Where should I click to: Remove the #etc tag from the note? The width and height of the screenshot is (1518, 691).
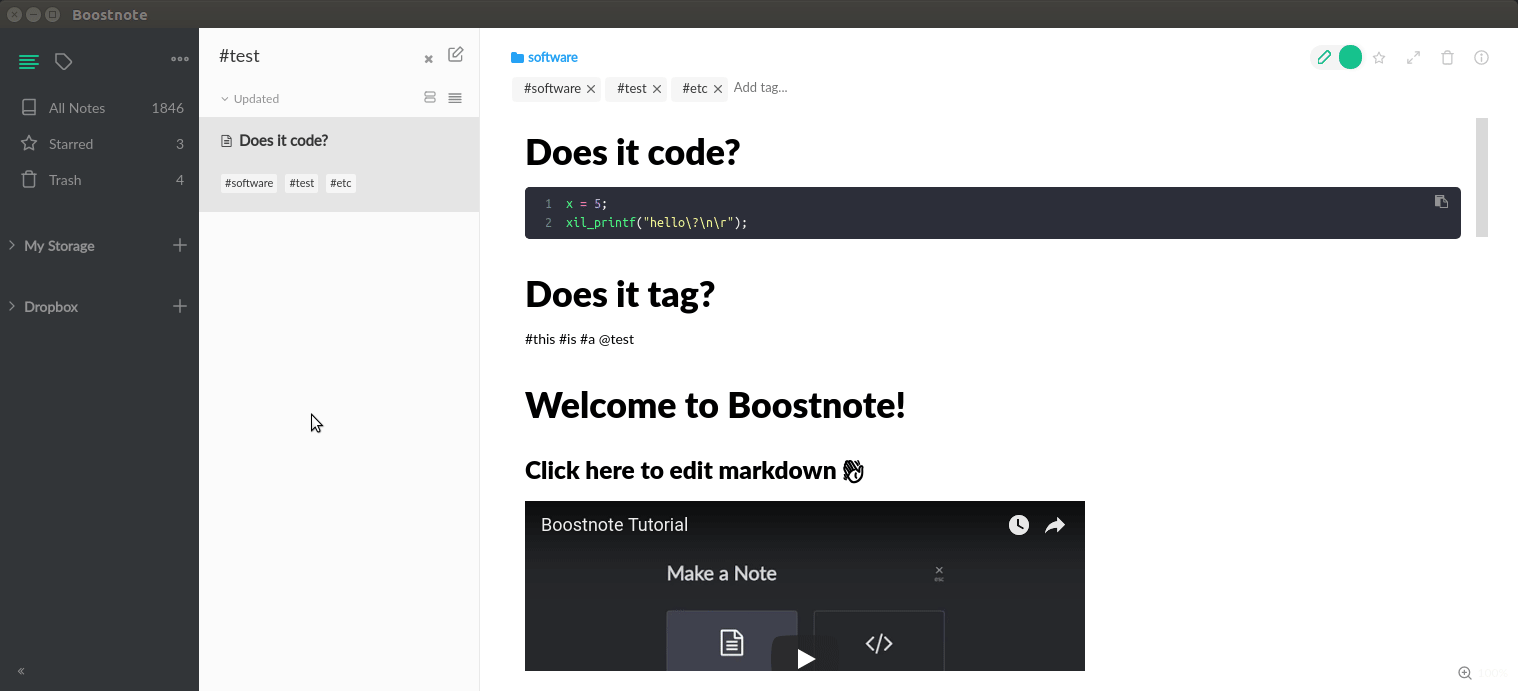point(717,88)
